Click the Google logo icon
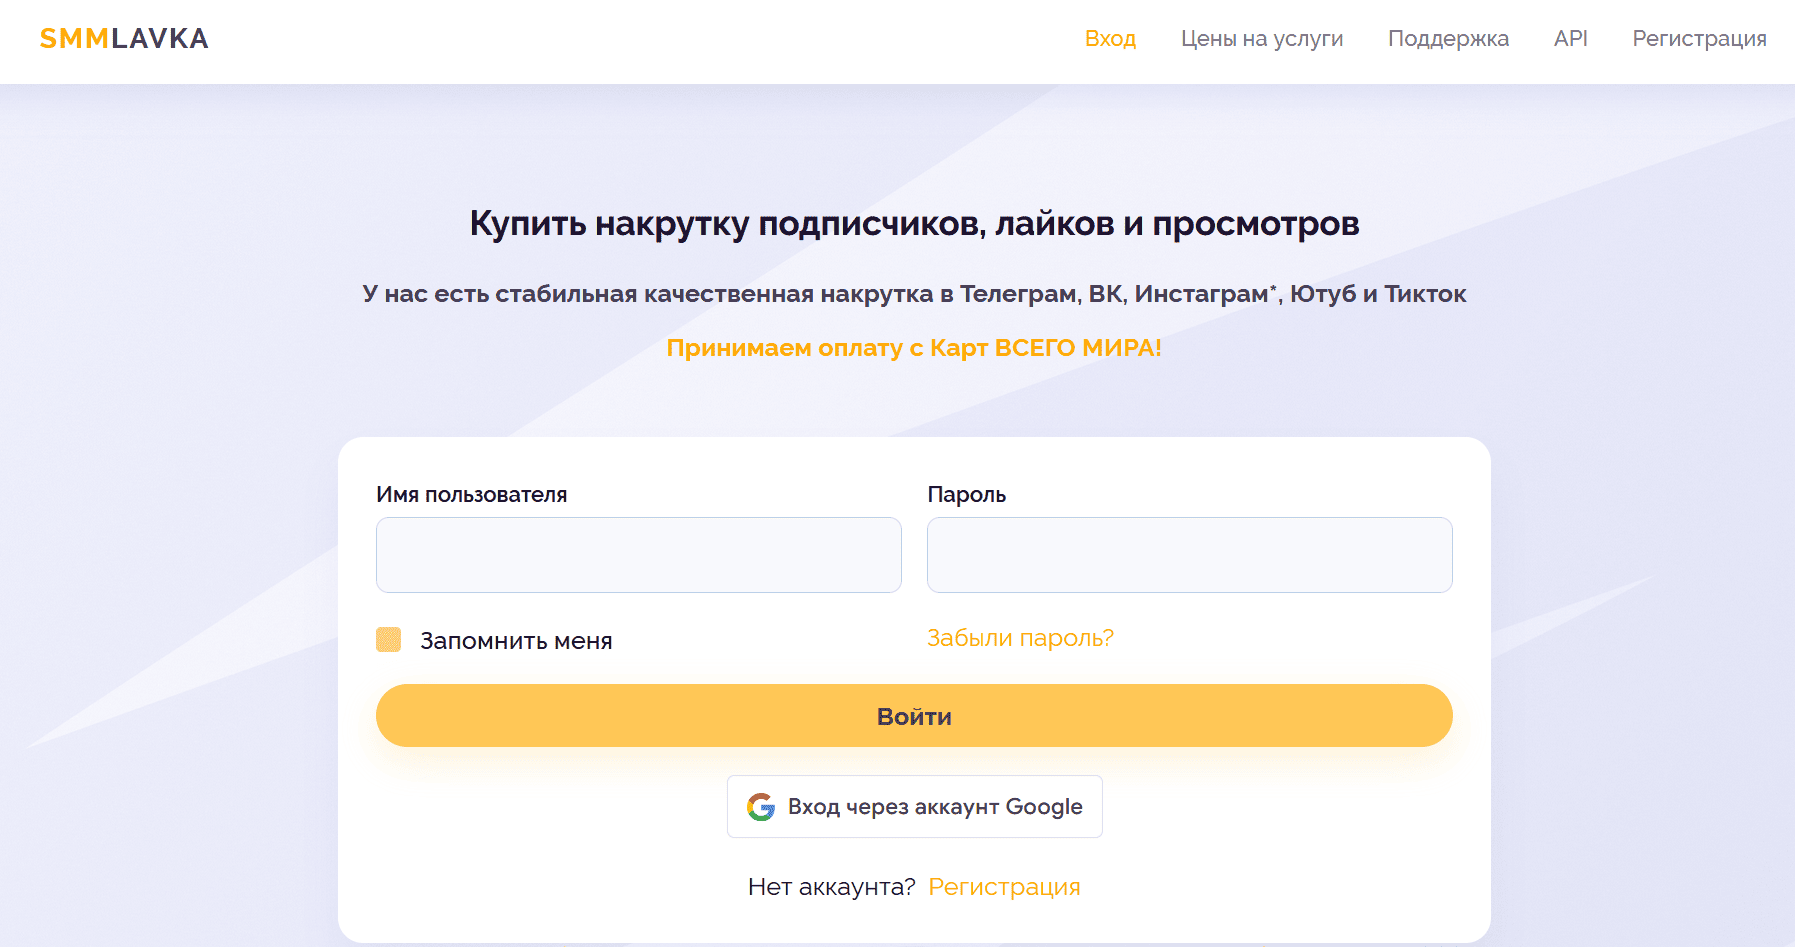1795x947 pixels. (x=761, y=807)
